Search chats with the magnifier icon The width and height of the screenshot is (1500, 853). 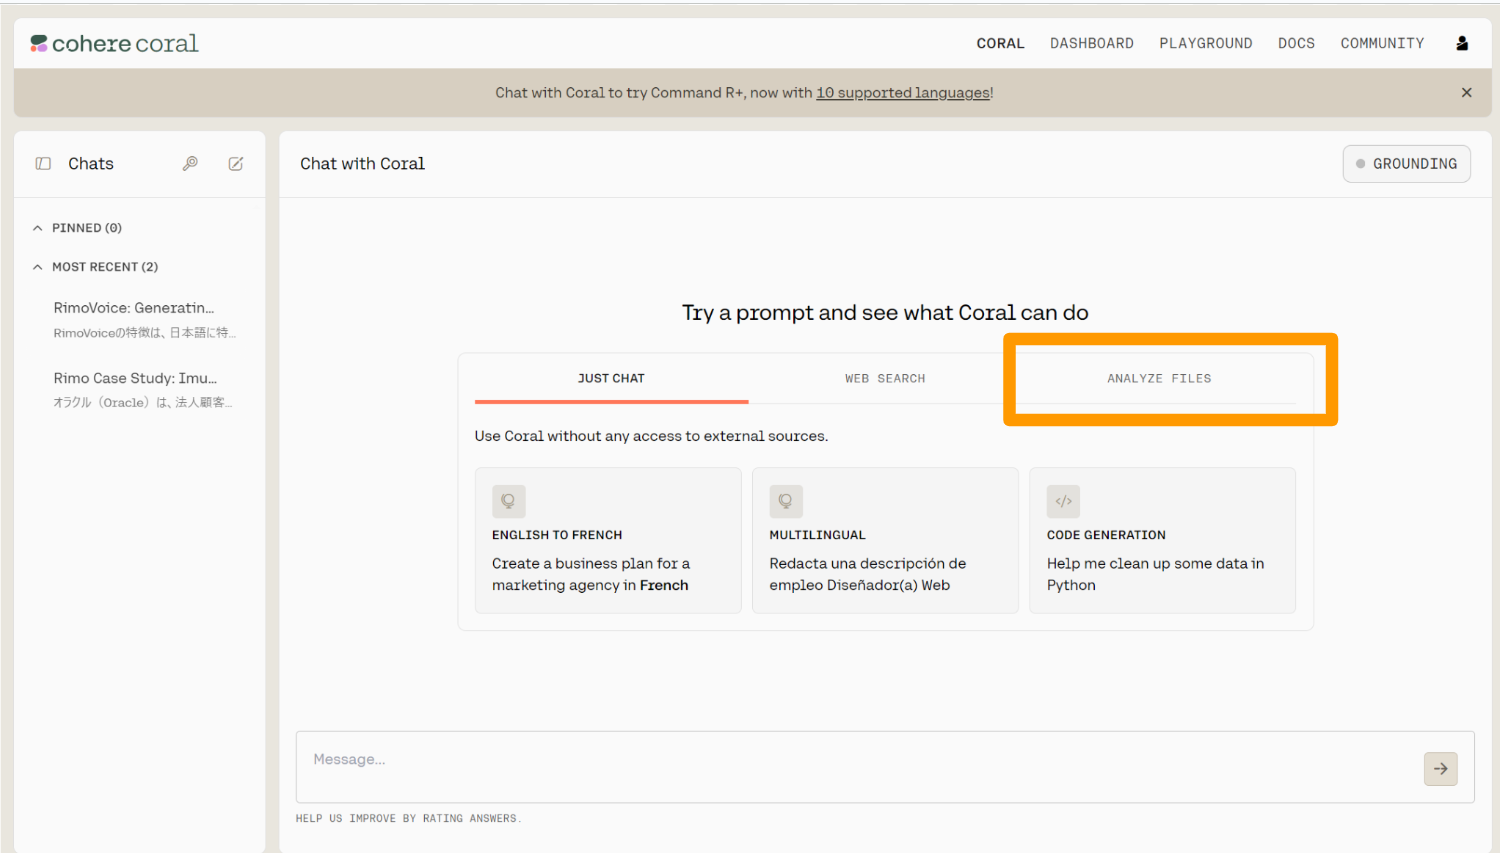(190, 164)
